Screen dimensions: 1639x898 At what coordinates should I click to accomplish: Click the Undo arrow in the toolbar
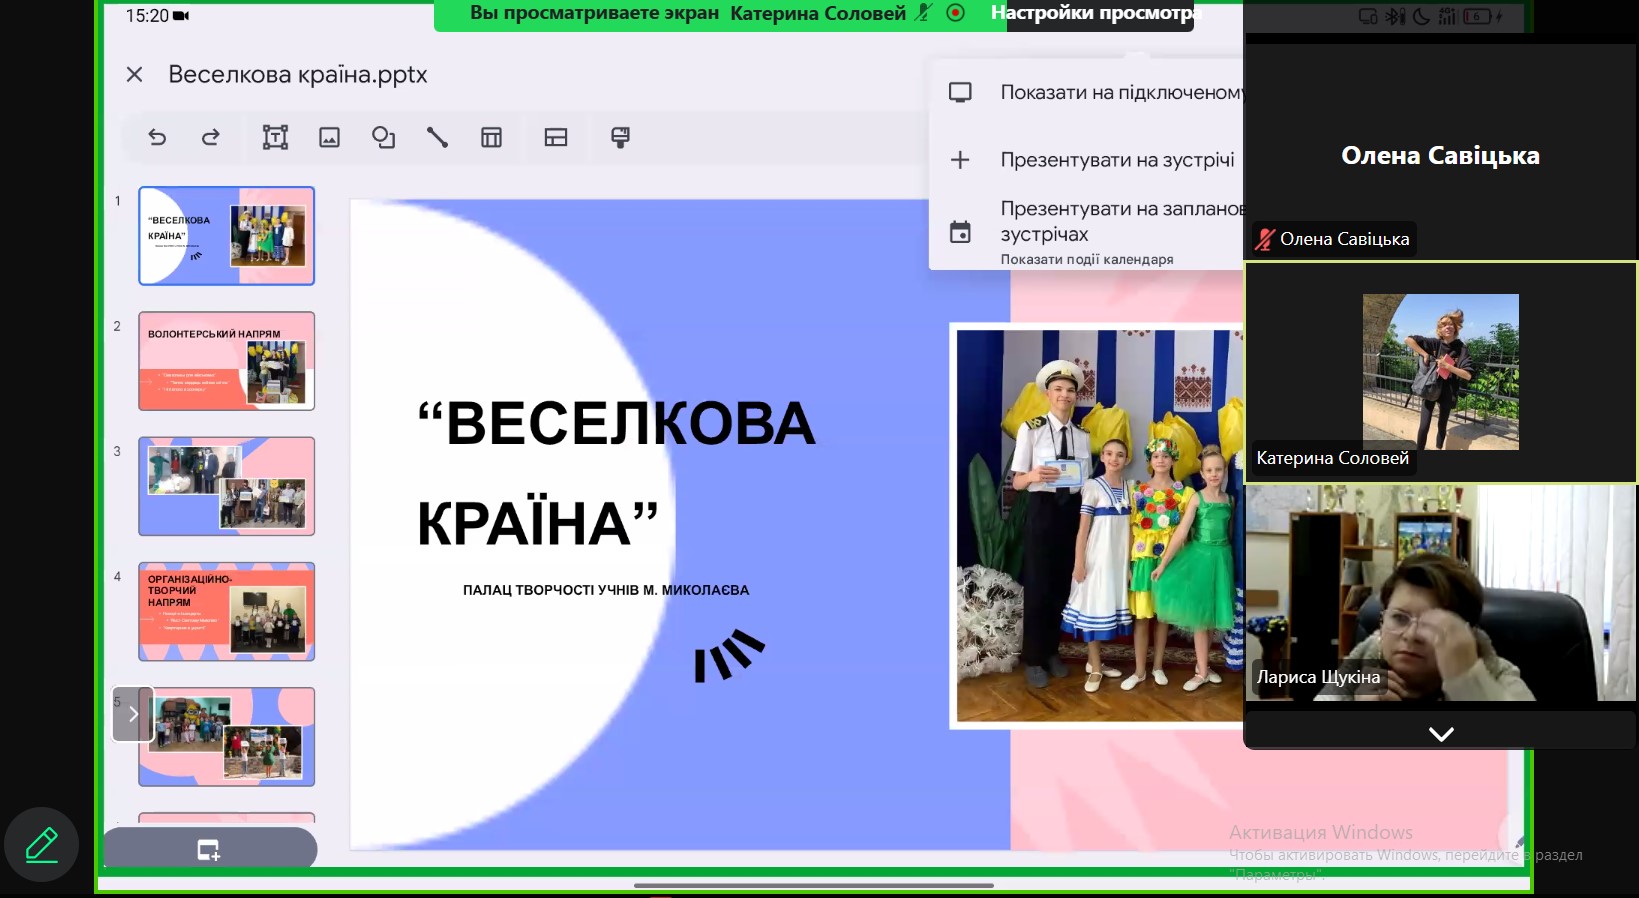click(x=157, y=138)
